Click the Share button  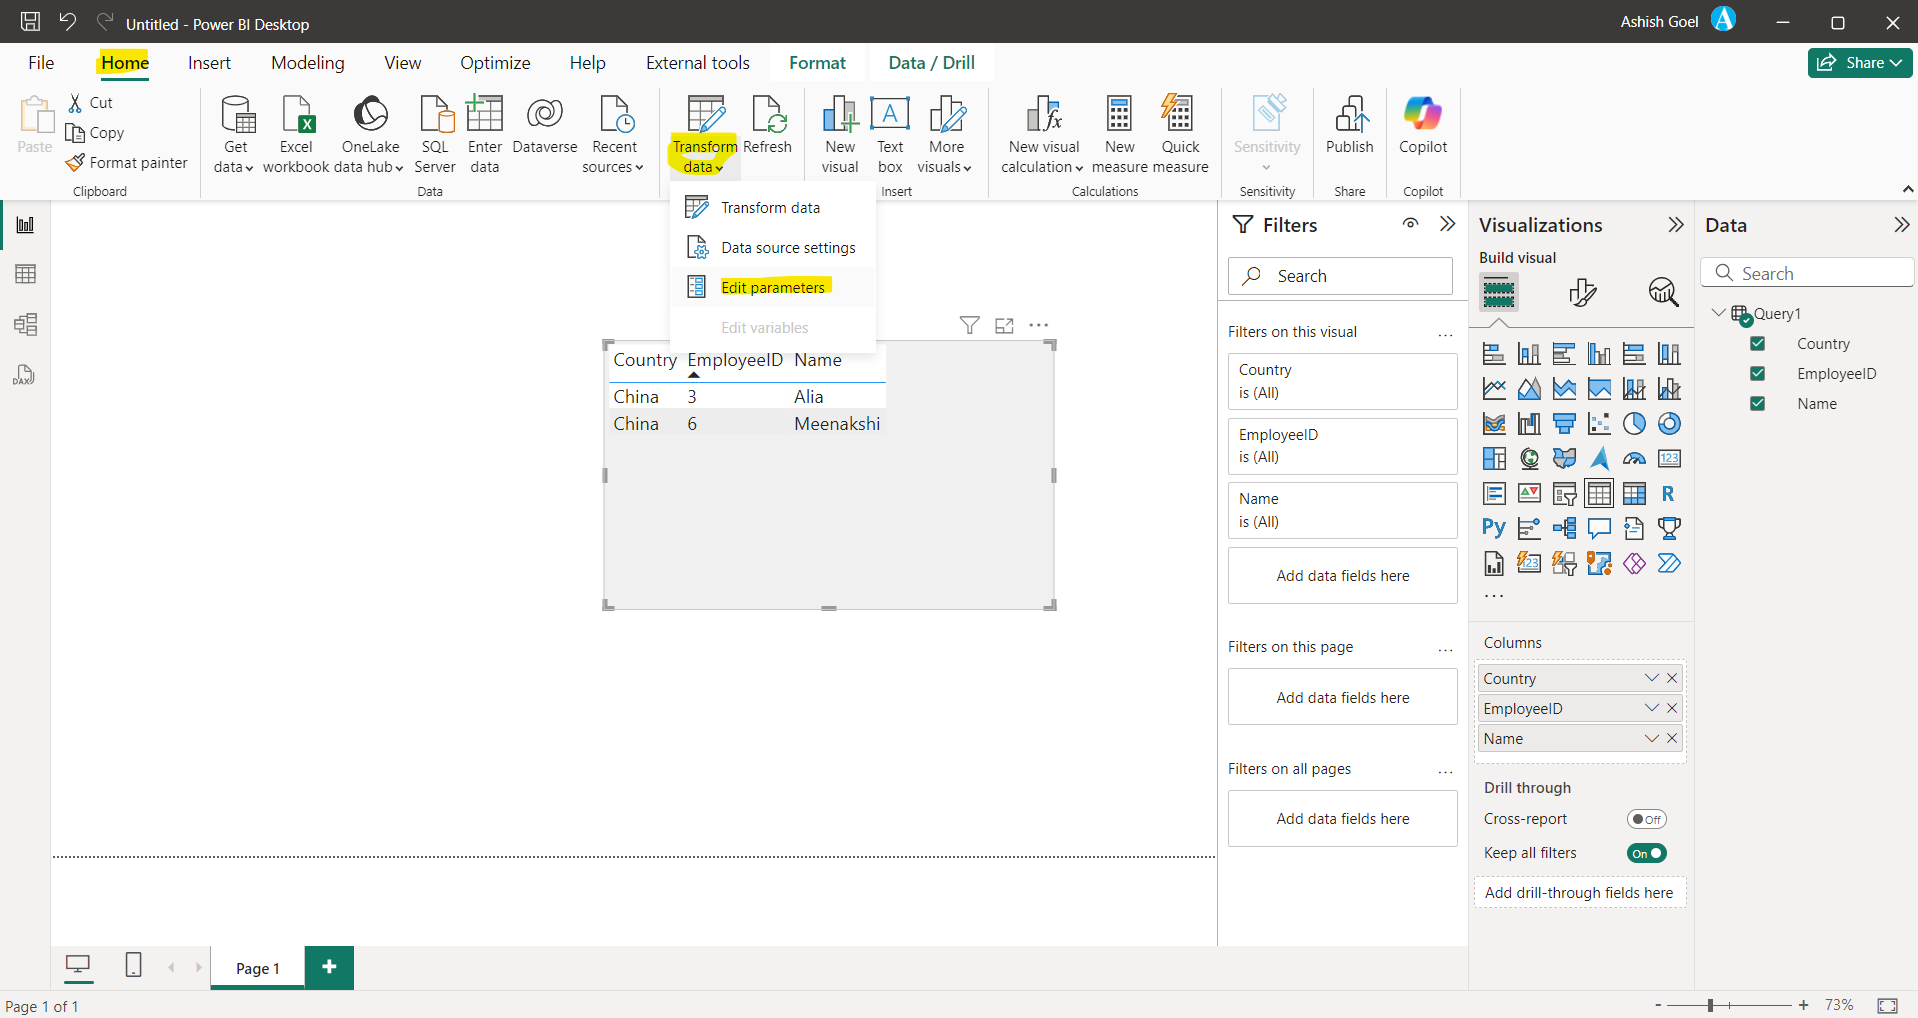1858,62
